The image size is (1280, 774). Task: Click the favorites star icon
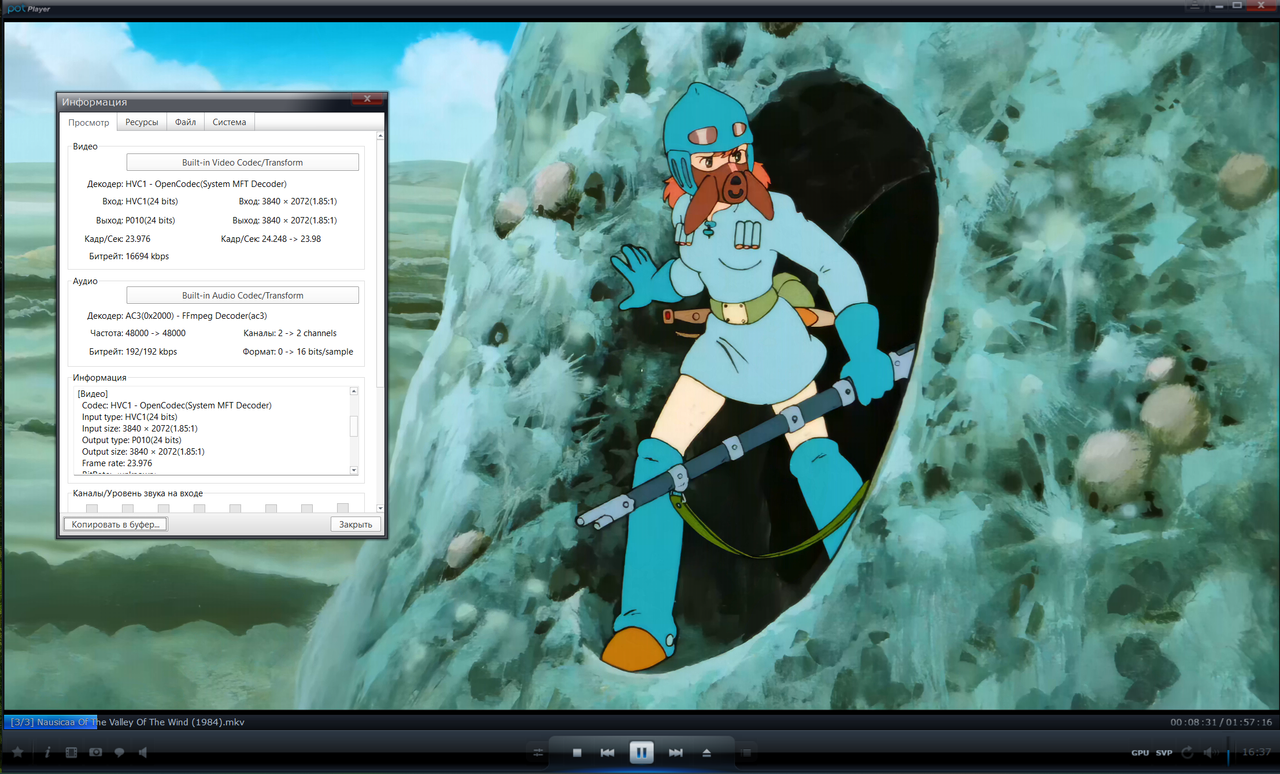click(x=17, y=752)
